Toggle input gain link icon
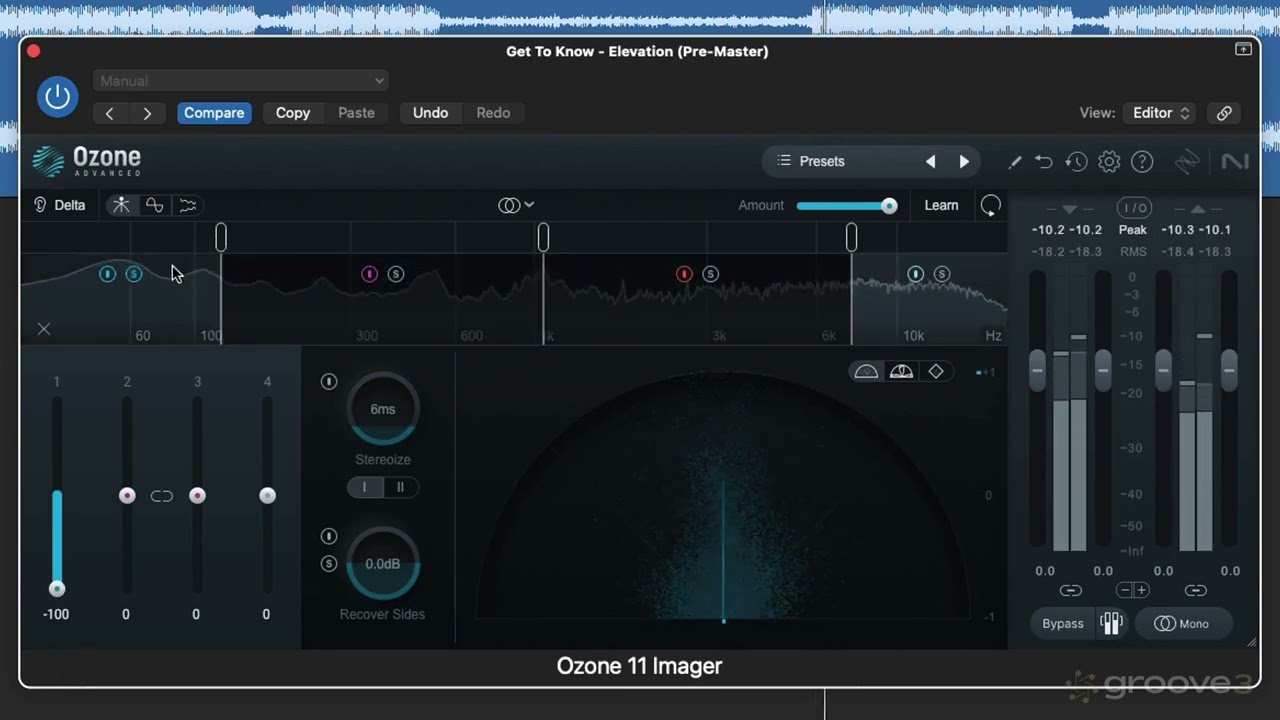The image size is (1280, 720). [1071, 591]
